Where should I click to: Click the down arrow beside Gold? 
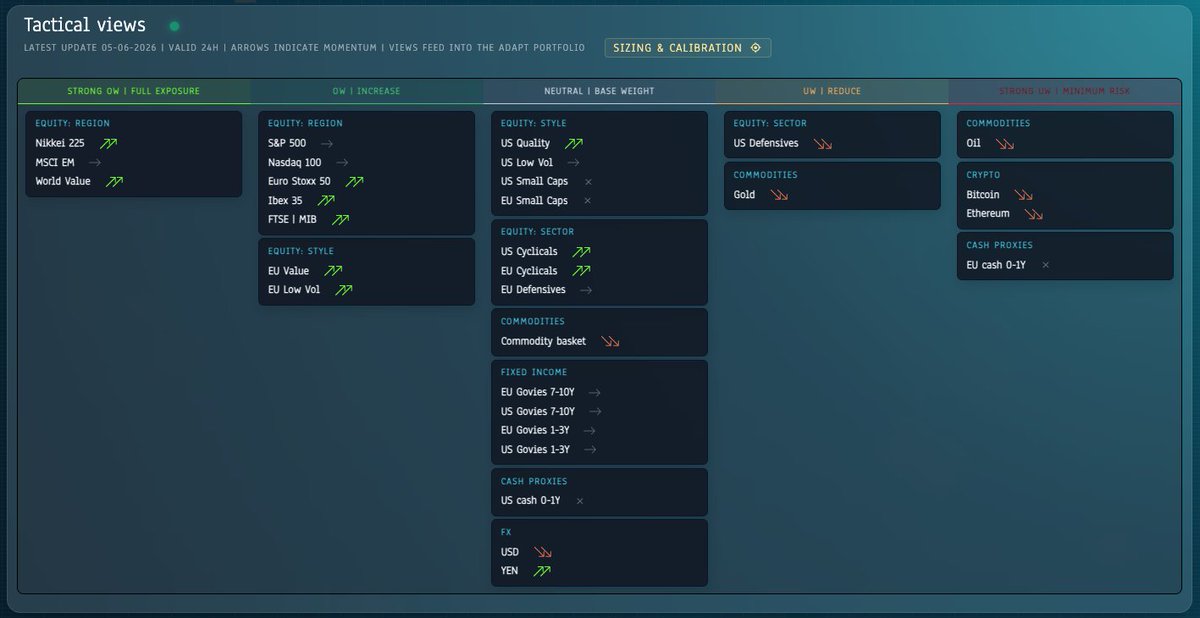click(778, 194)
